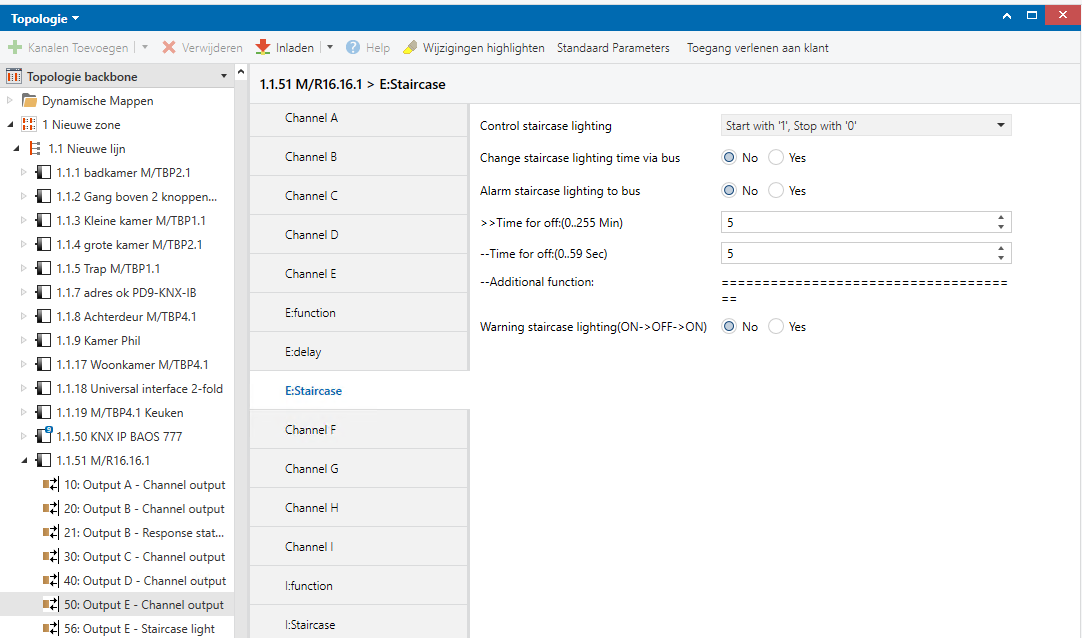Click the Time for off seconds input field
The image size is (1082, 638).
pos(855,254)
